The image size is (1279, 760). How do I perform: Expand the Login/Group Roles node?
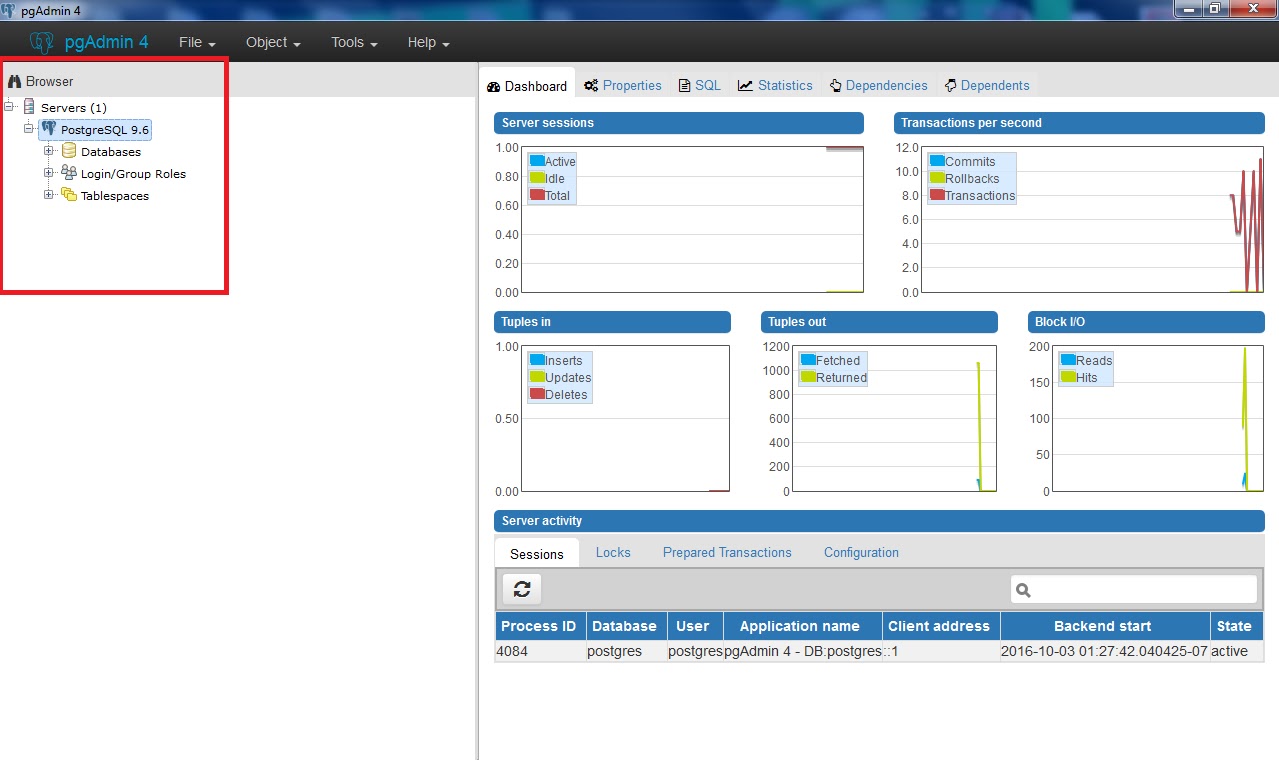pos(48,173)
